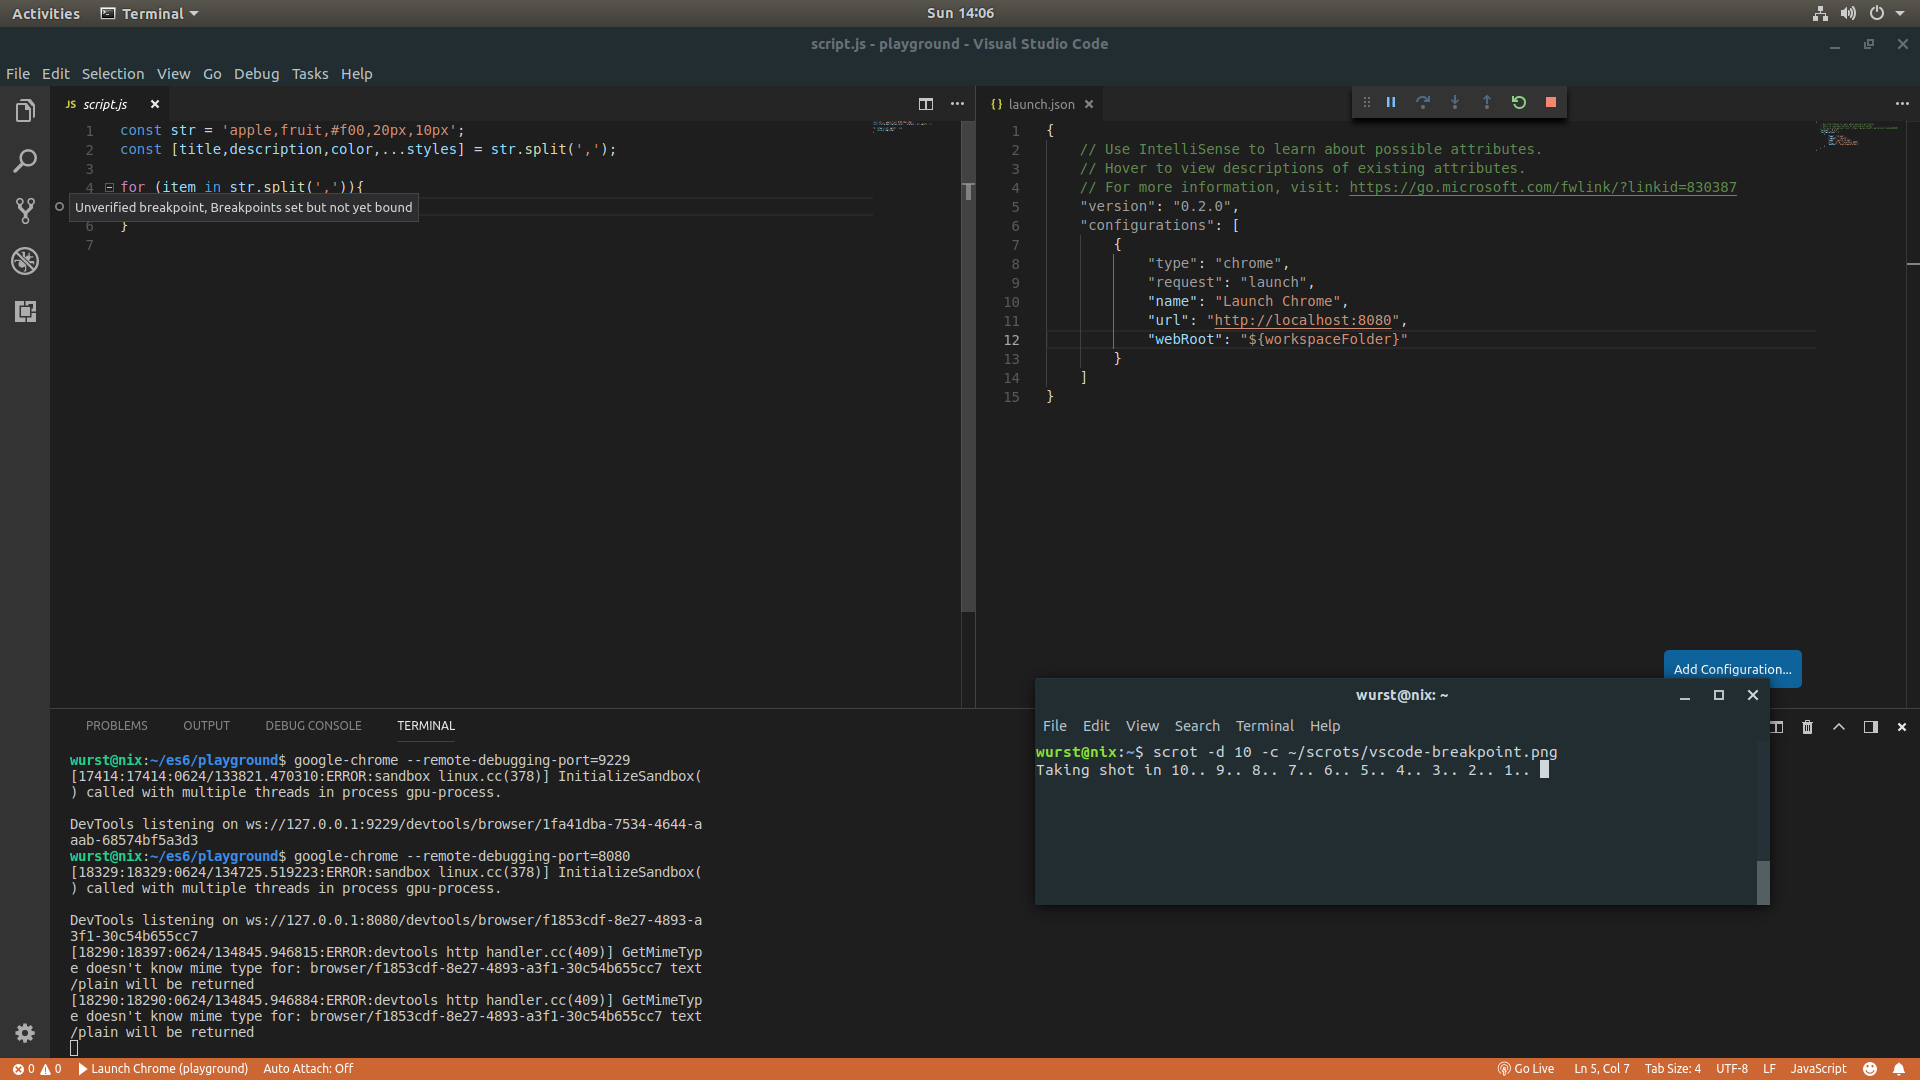Switch to the PROBLEMS panel tab
1920x1080 pixels.
point(116,726)
